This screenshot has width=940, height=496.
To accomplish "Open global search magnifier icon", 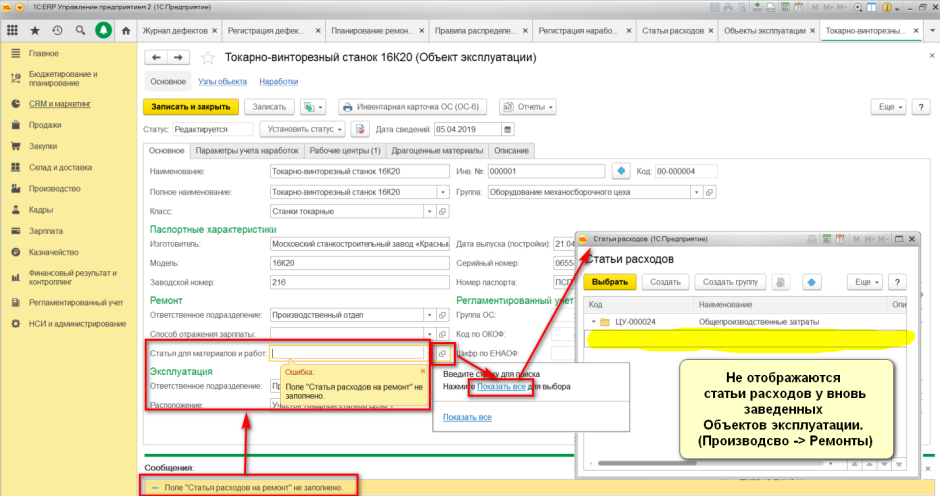I will tap(80, 30).
